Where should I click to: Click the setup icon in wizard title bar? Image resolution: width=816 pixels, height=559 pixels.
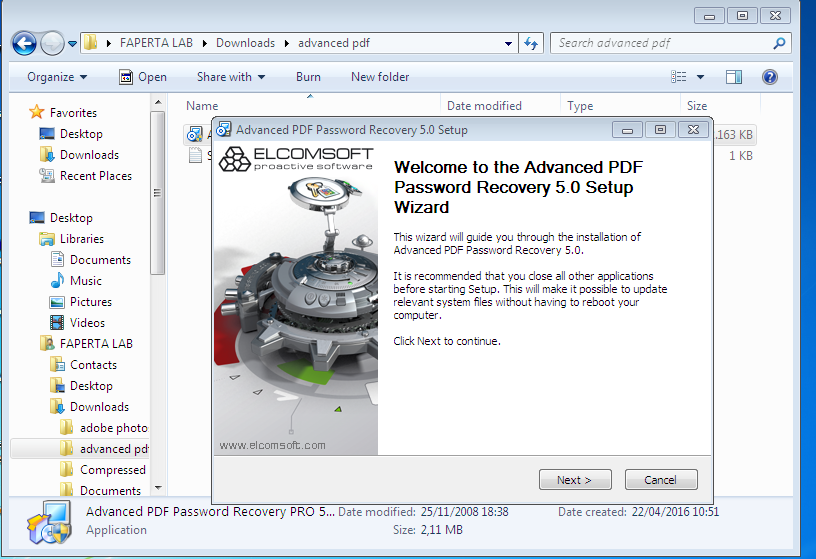tap(224, 129)
